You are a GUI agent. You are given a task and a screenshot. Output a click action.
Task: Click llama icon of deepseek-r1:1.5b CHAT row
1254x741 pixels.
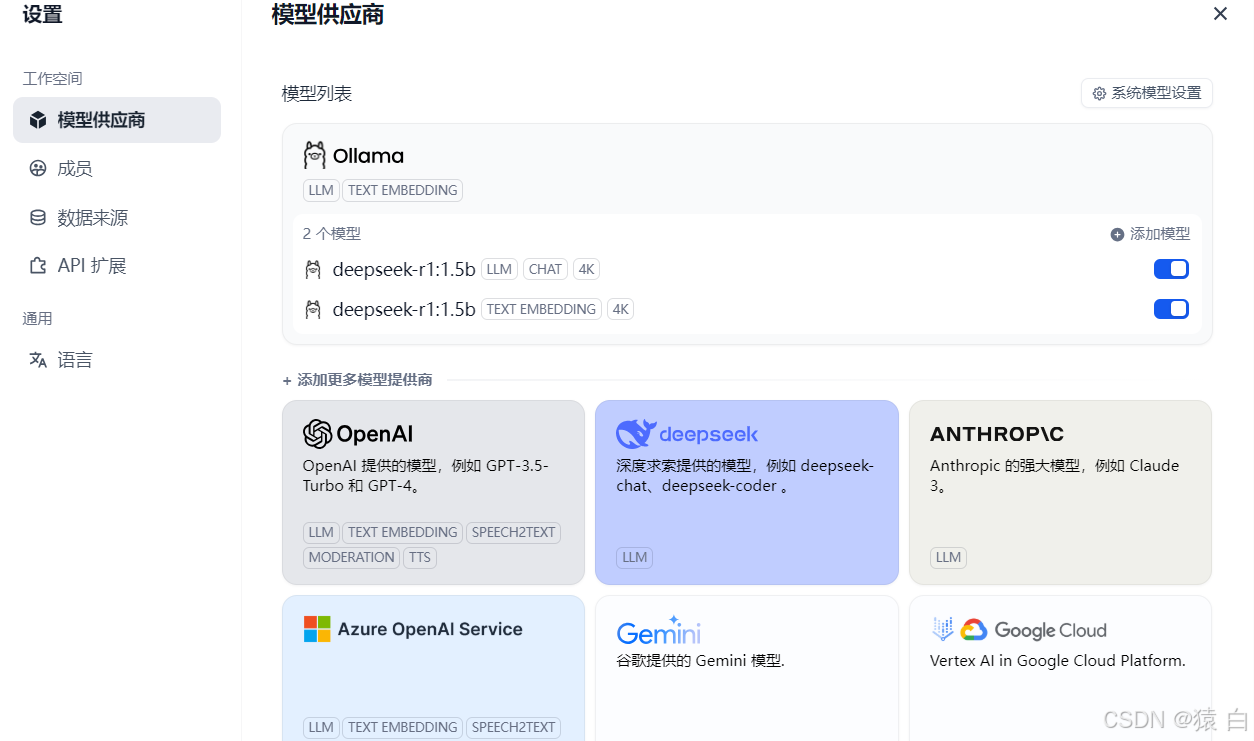[313, 269]
